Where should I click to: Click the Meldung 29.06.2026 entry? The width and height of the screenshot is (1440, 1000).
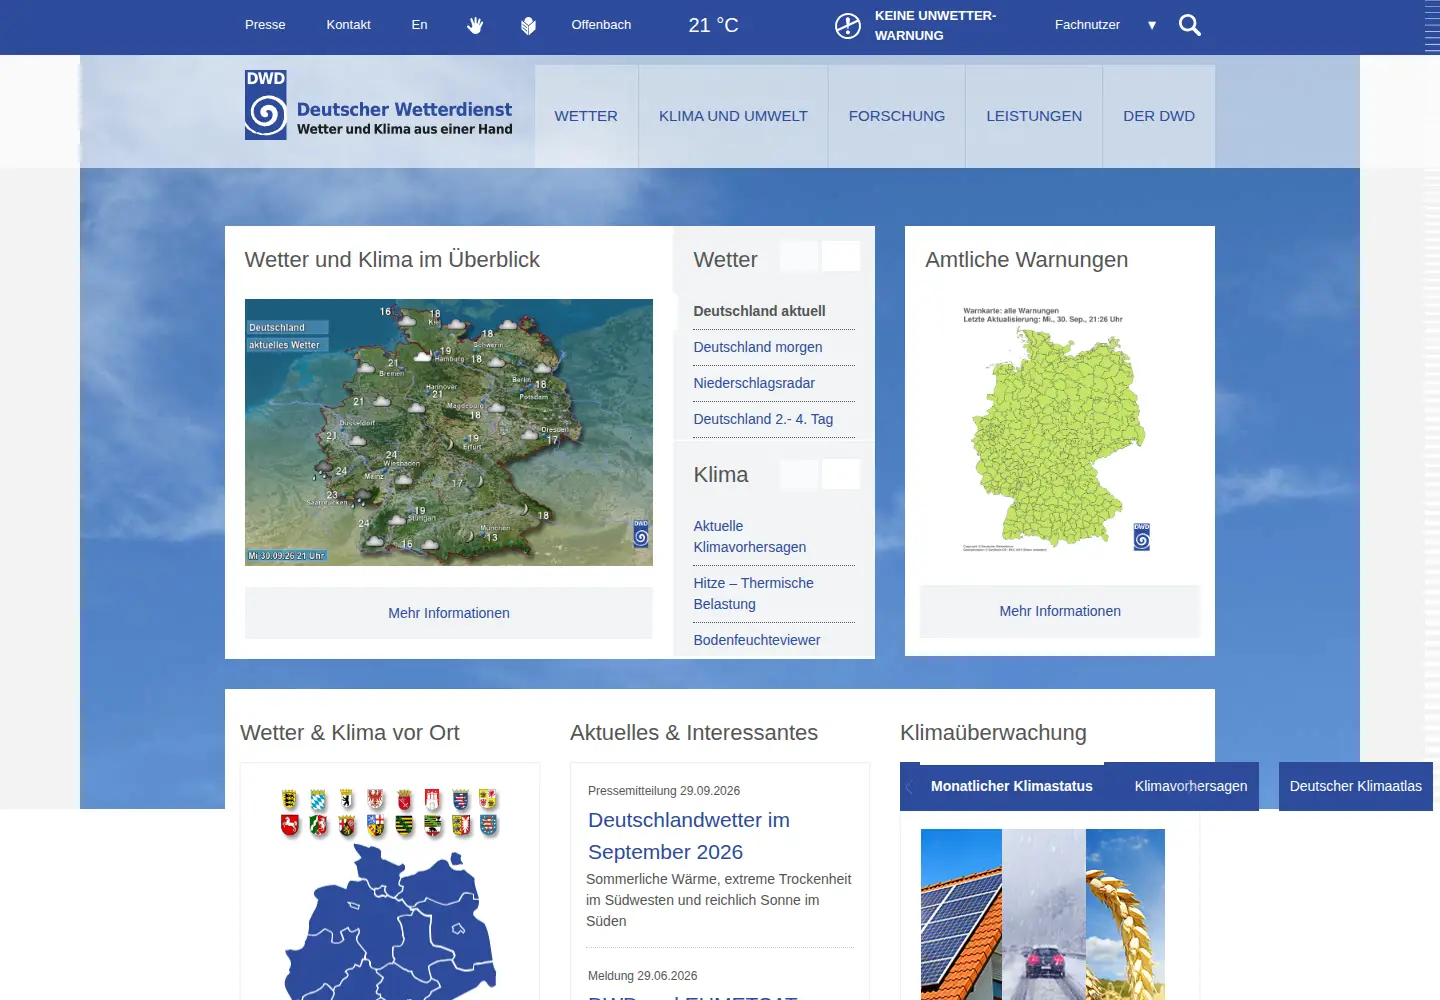(x=642, y=976)
